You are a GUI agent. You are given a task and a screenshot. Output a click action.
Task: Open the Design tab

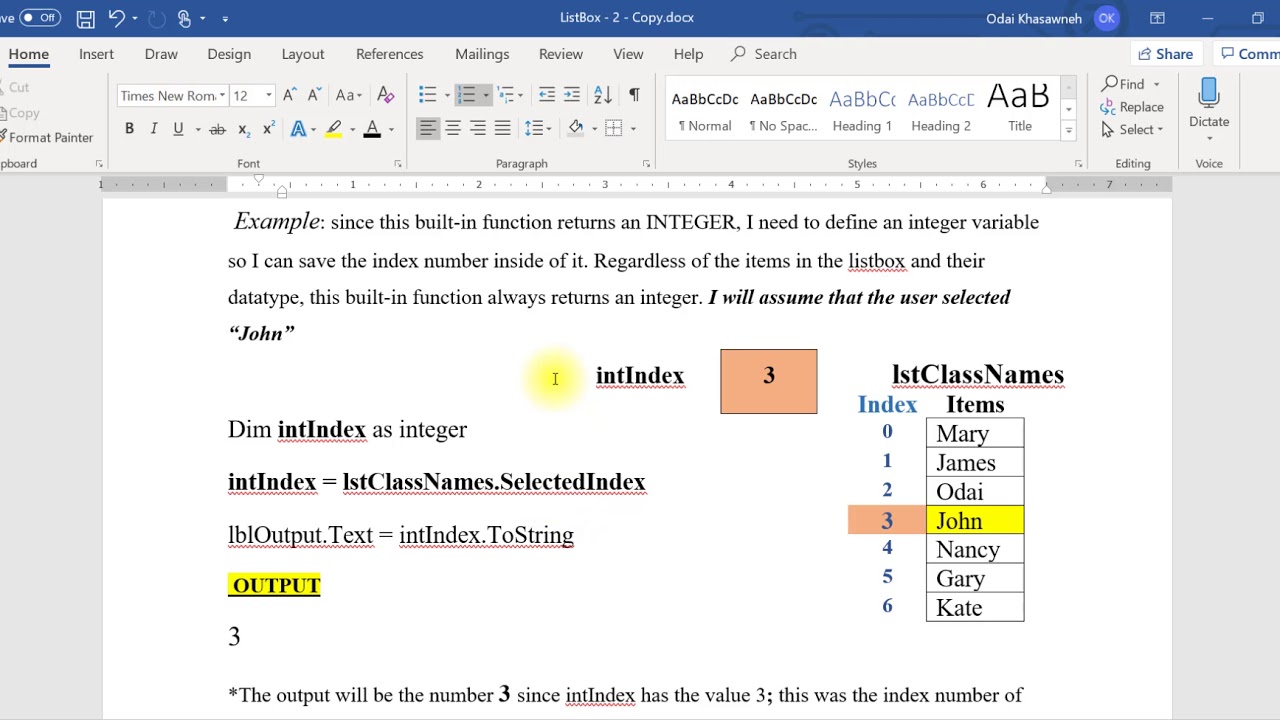(229, 54)
